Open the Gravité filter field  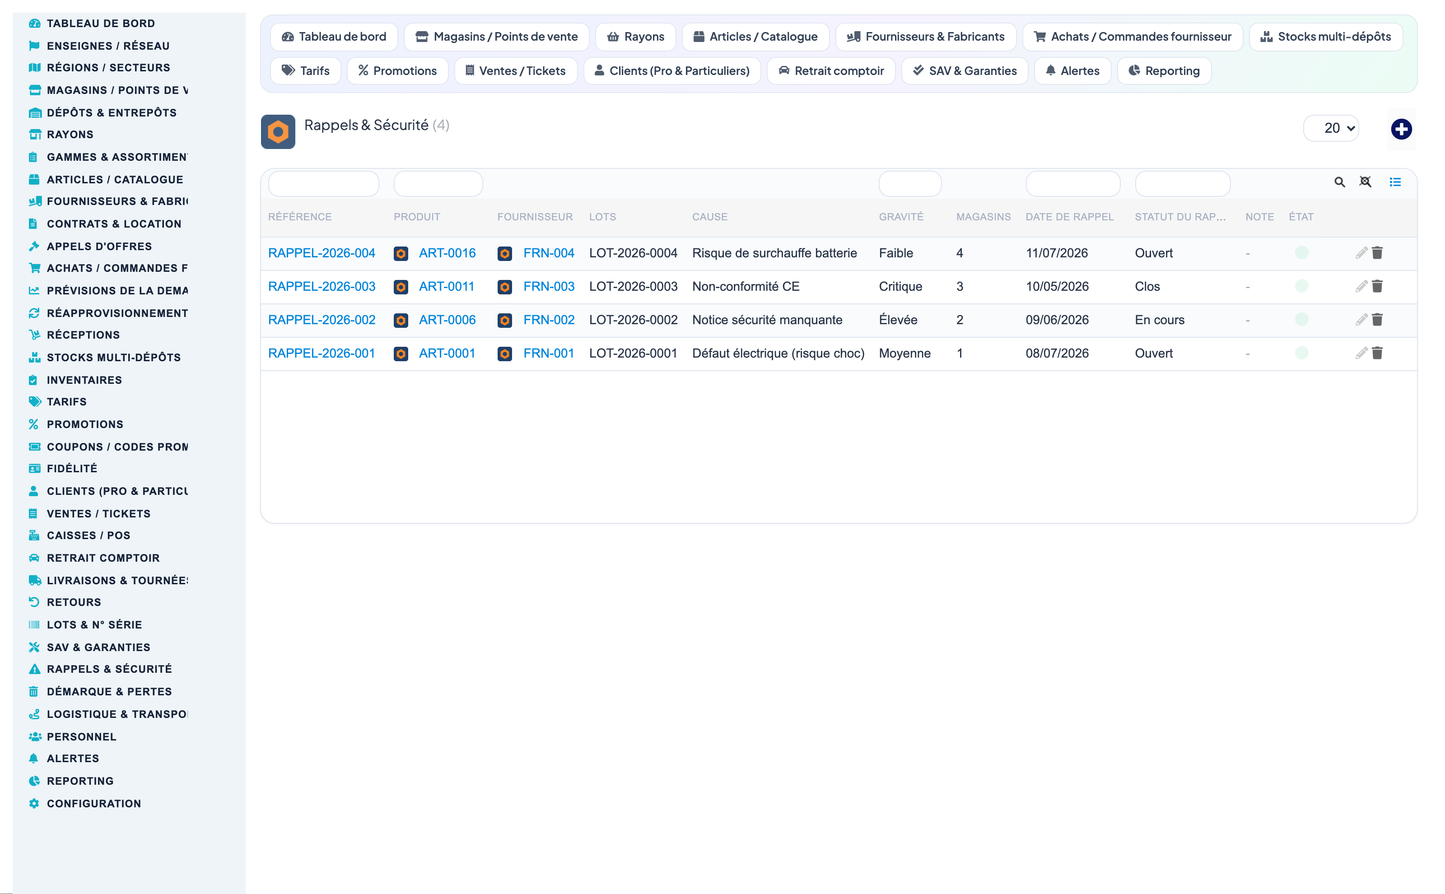coord(910,184)
